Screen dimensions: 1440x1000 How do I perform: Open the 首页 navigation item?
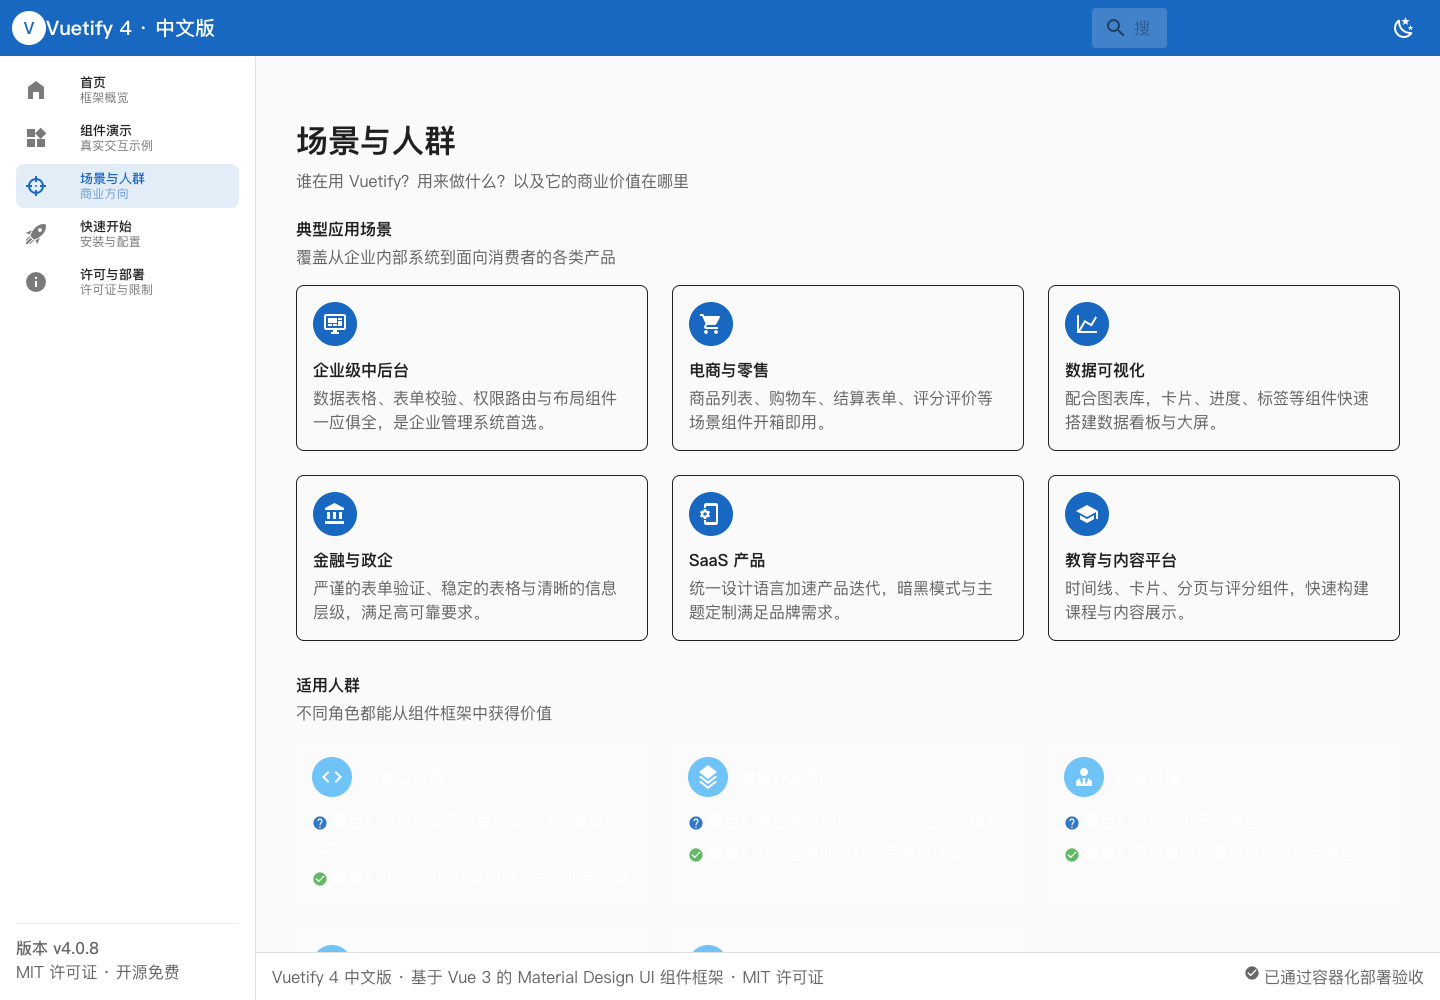tap(127, 90)
